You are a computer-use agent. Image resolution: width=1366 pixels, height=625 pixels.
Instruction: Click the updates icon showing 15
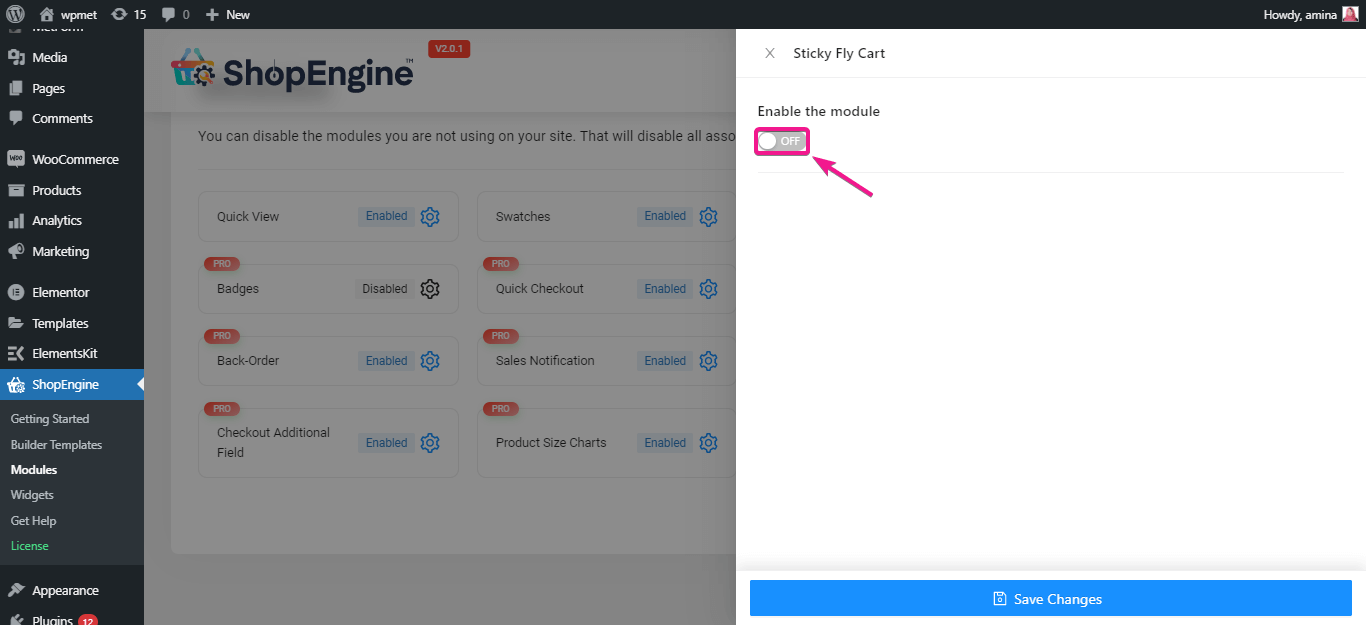click(120, 14)
